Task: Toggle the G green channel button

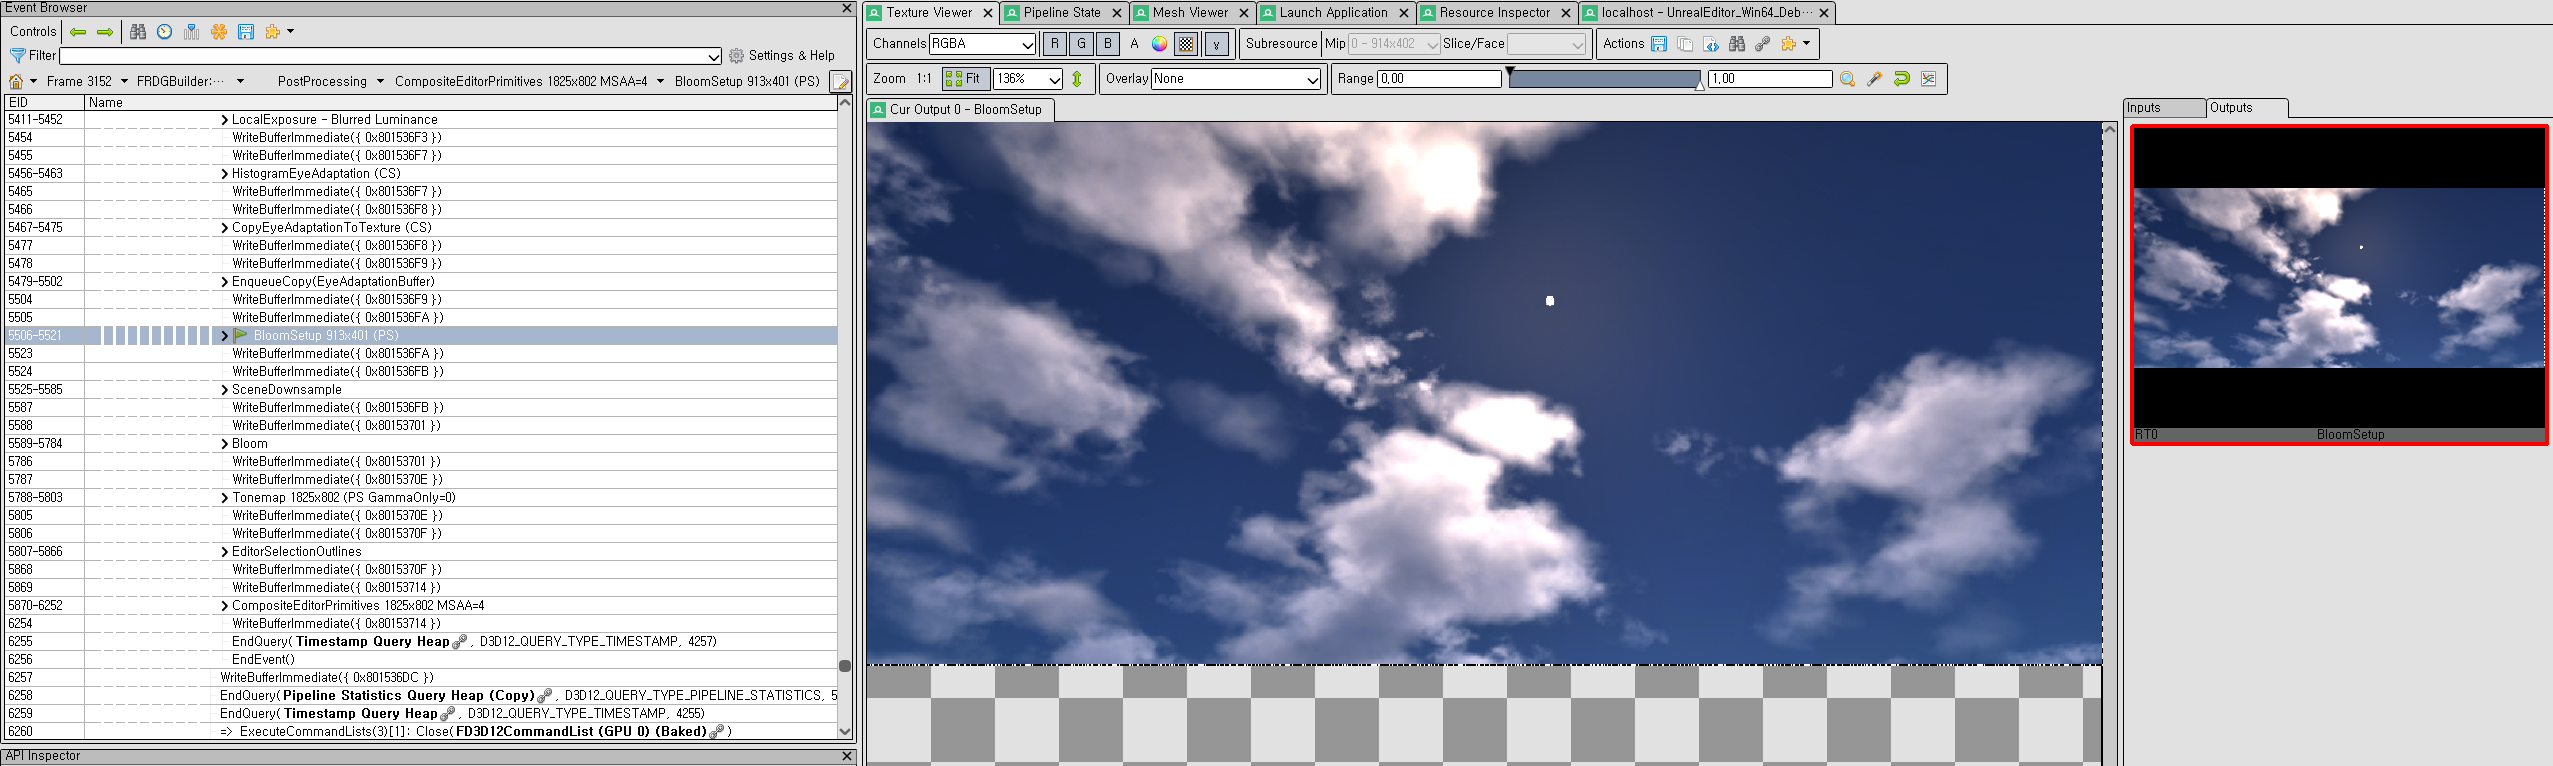Action: pos(1081,44)
